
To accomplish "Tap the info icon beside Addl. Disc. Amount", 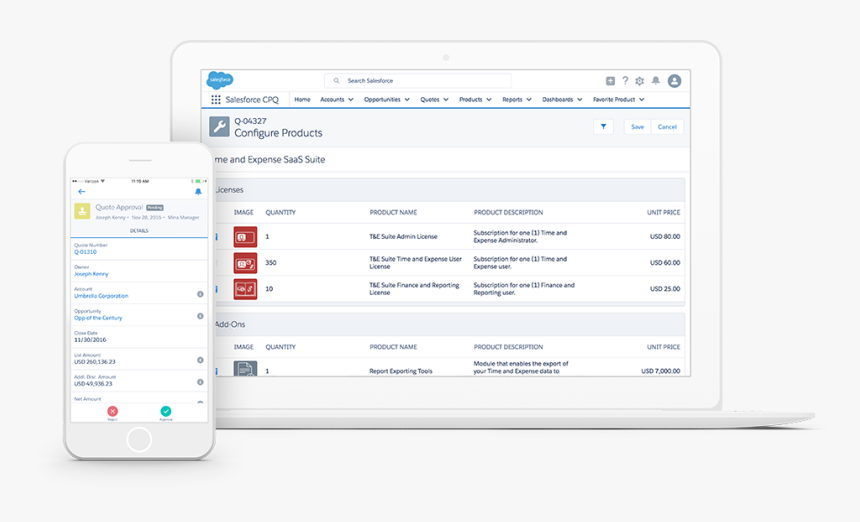I will tap(200, 382).
